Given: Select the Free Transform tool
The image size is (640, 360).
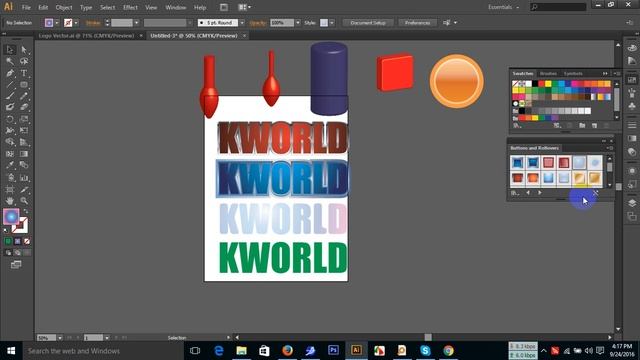Looking at the screenshot, I should click(24, 131).
